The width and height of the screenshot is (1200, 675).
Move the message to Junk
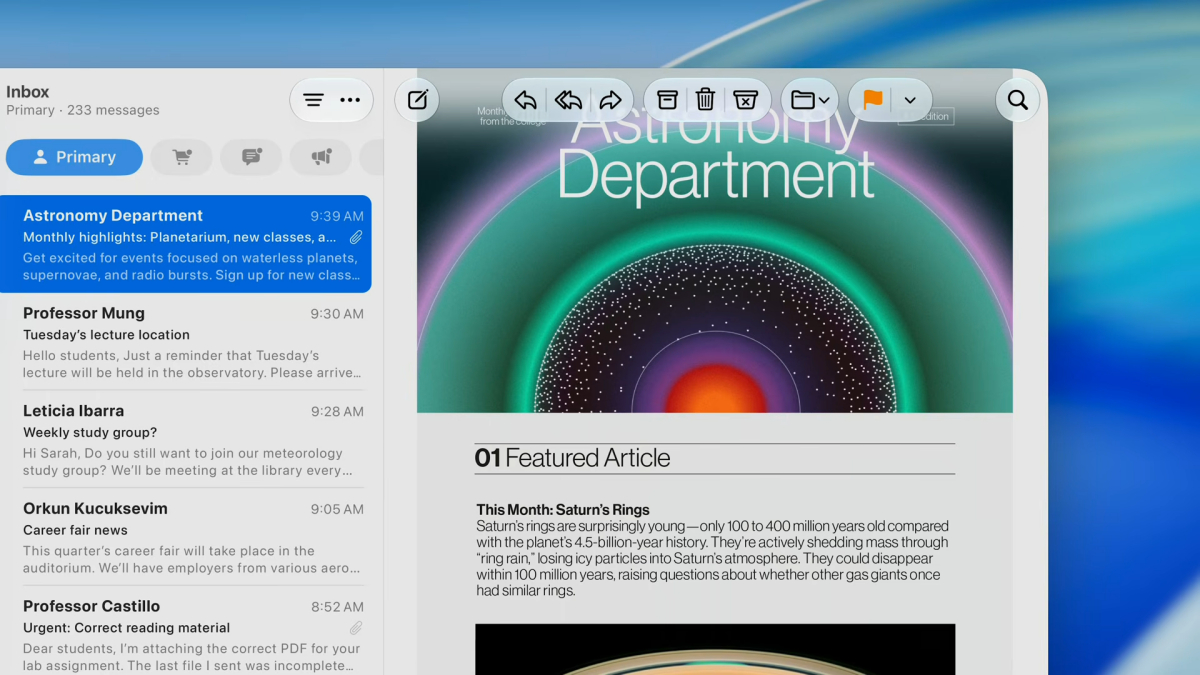coord(745,100)
